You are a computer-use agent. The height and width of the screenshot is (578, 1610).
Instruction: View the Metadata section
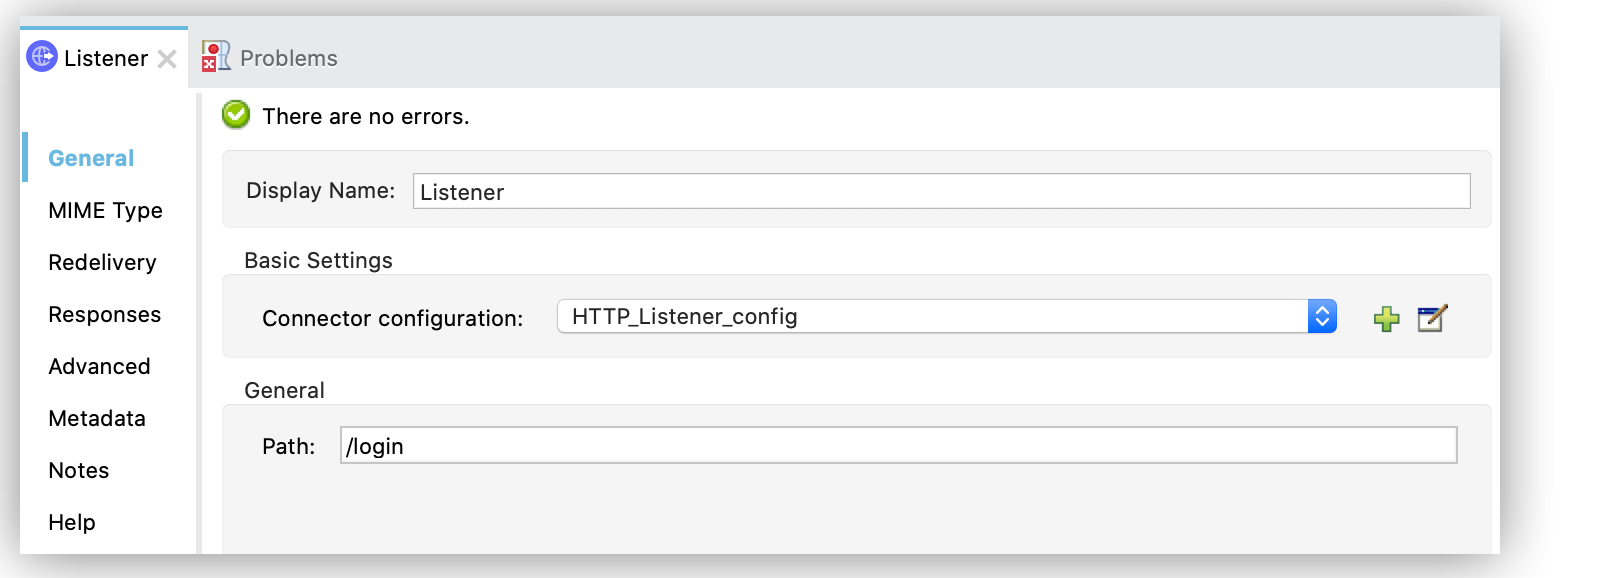pos(97,418)
